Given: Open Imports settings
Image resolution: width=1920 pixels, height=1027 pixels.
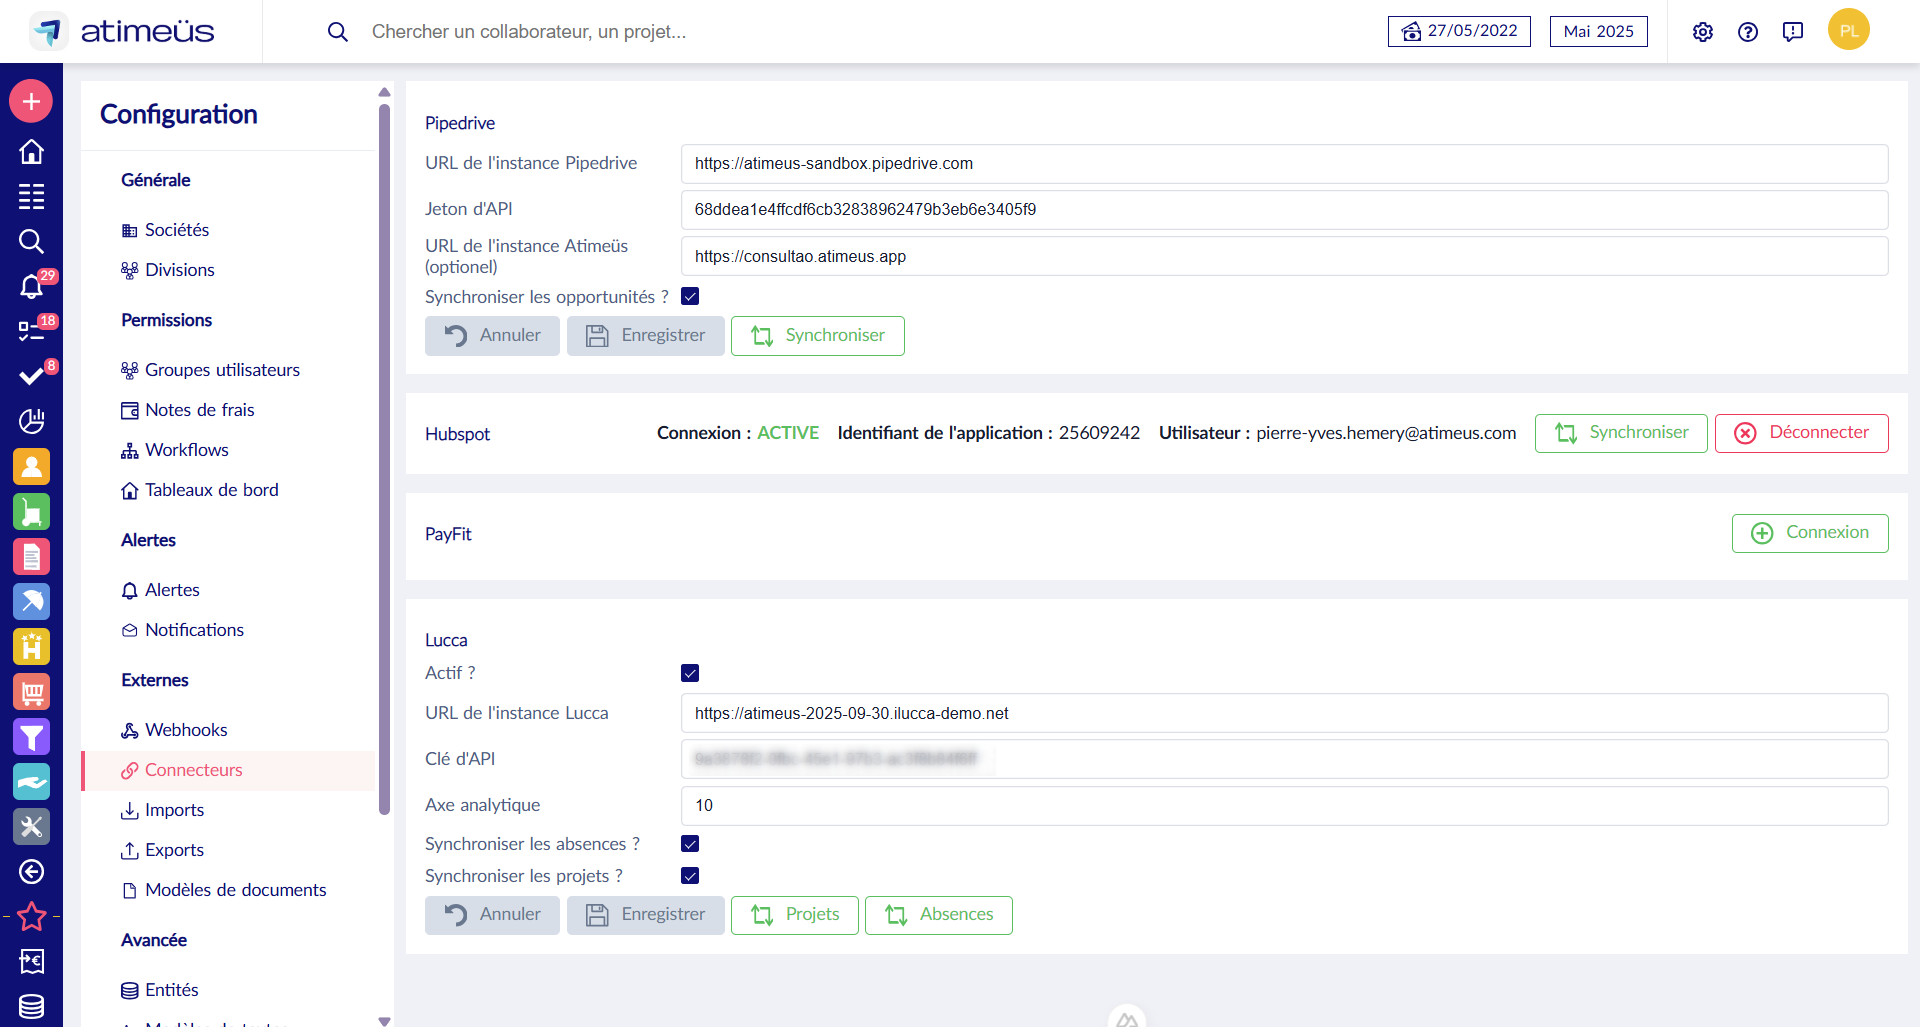Looking at the screenshot, I should (162, 810).
